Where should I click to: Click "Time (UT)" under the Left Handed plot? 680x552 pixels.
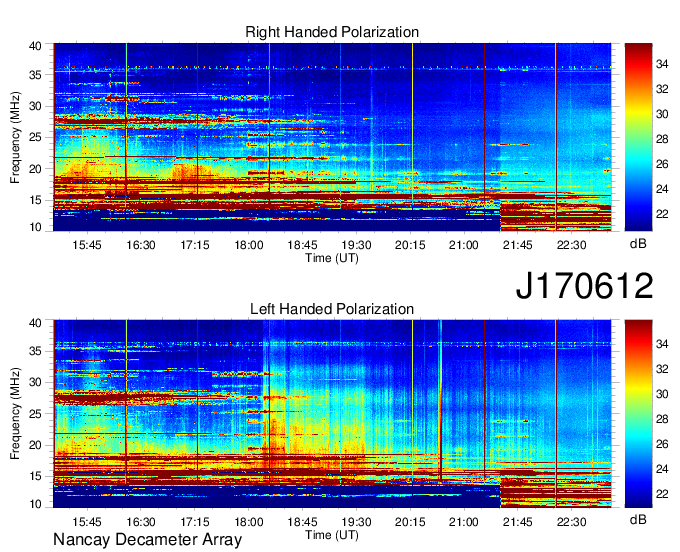332,535
